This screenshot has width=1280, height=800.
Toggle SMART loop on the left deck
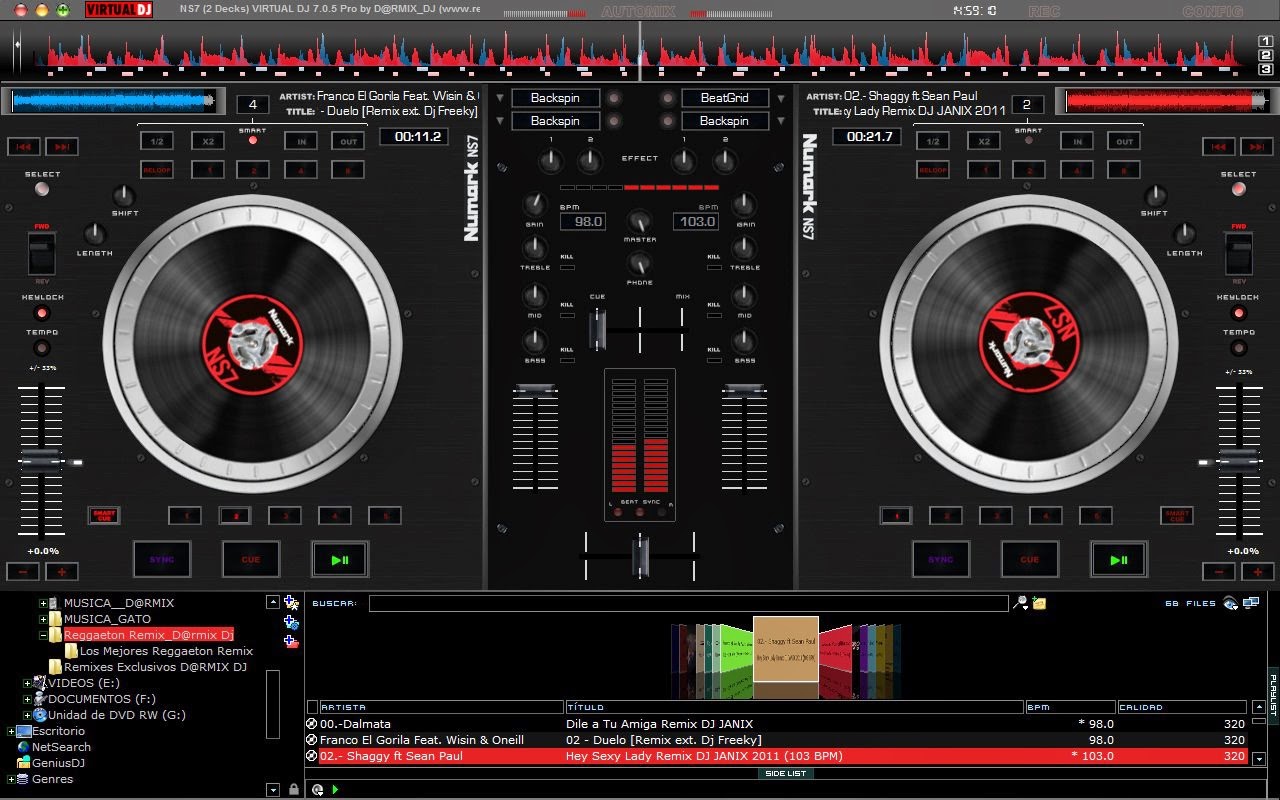click(253, 140)
